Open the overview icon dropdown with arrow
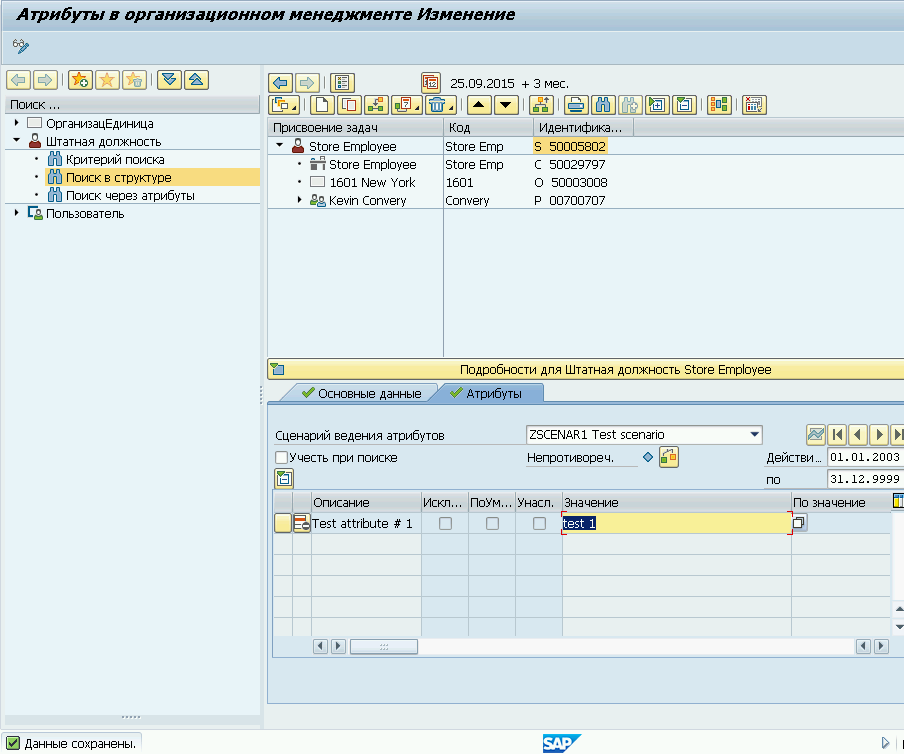The image size is (904, 754). tap(284, 105)
